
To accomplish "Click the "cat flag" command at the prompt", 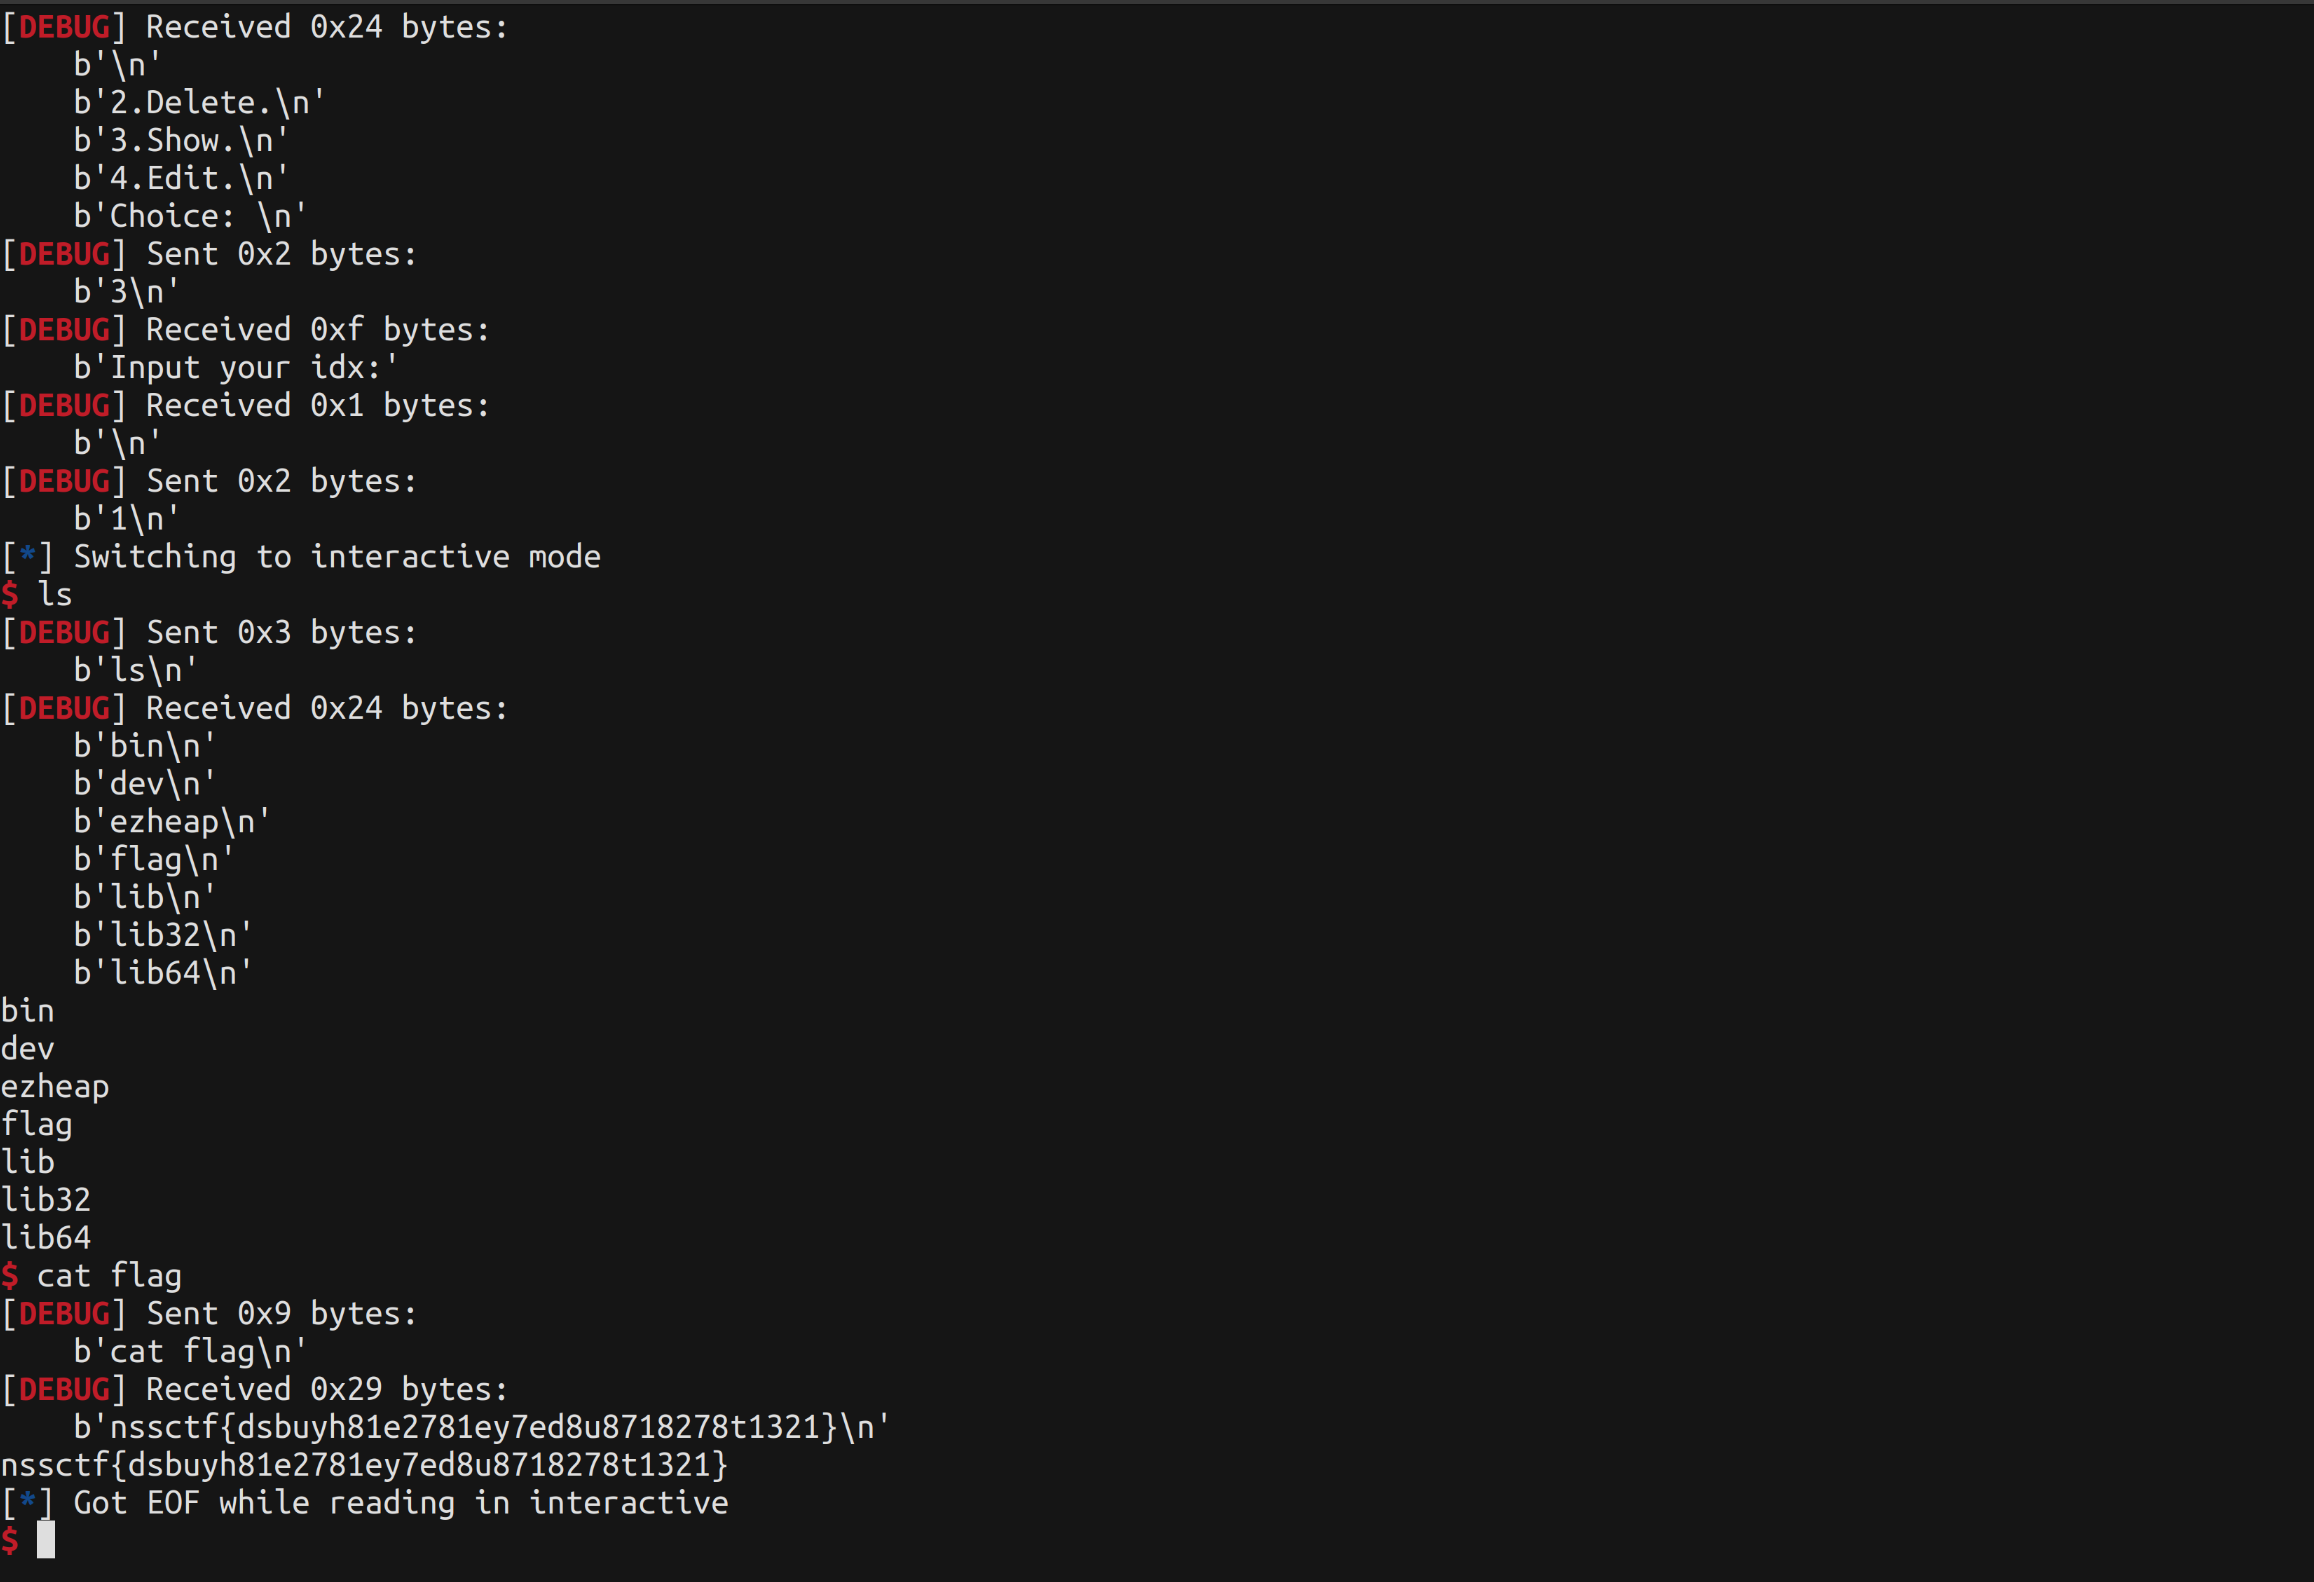I will (109, 1276).
